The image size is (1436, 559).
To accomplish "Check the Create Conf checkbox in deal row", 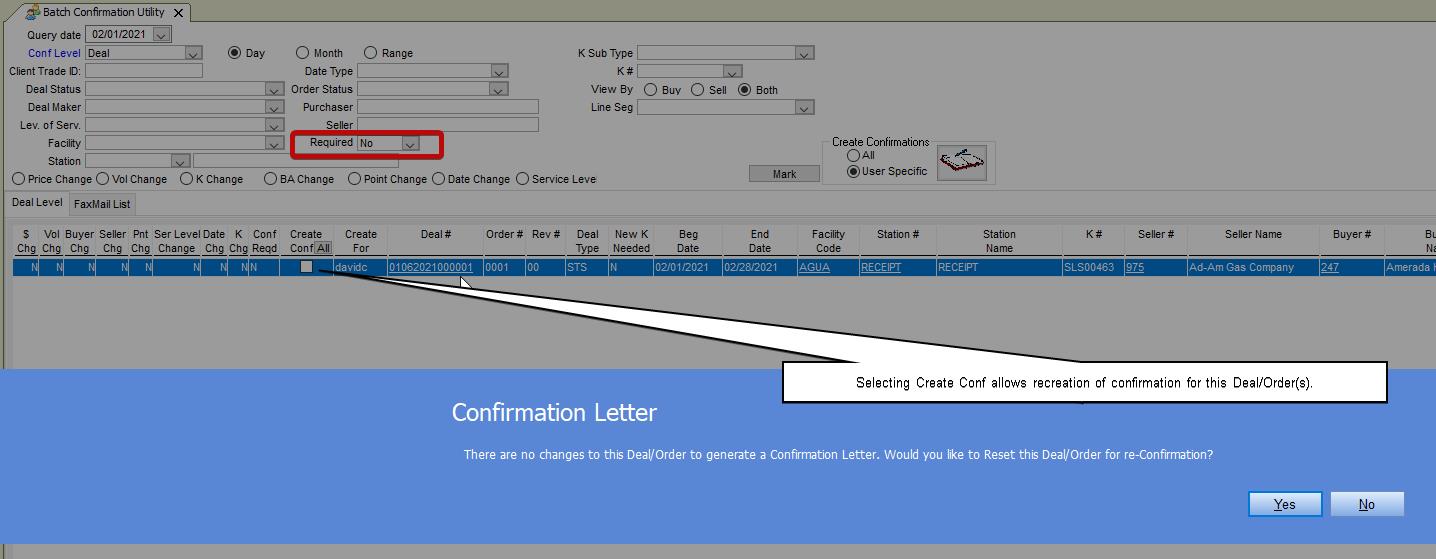I will [306, 267].
